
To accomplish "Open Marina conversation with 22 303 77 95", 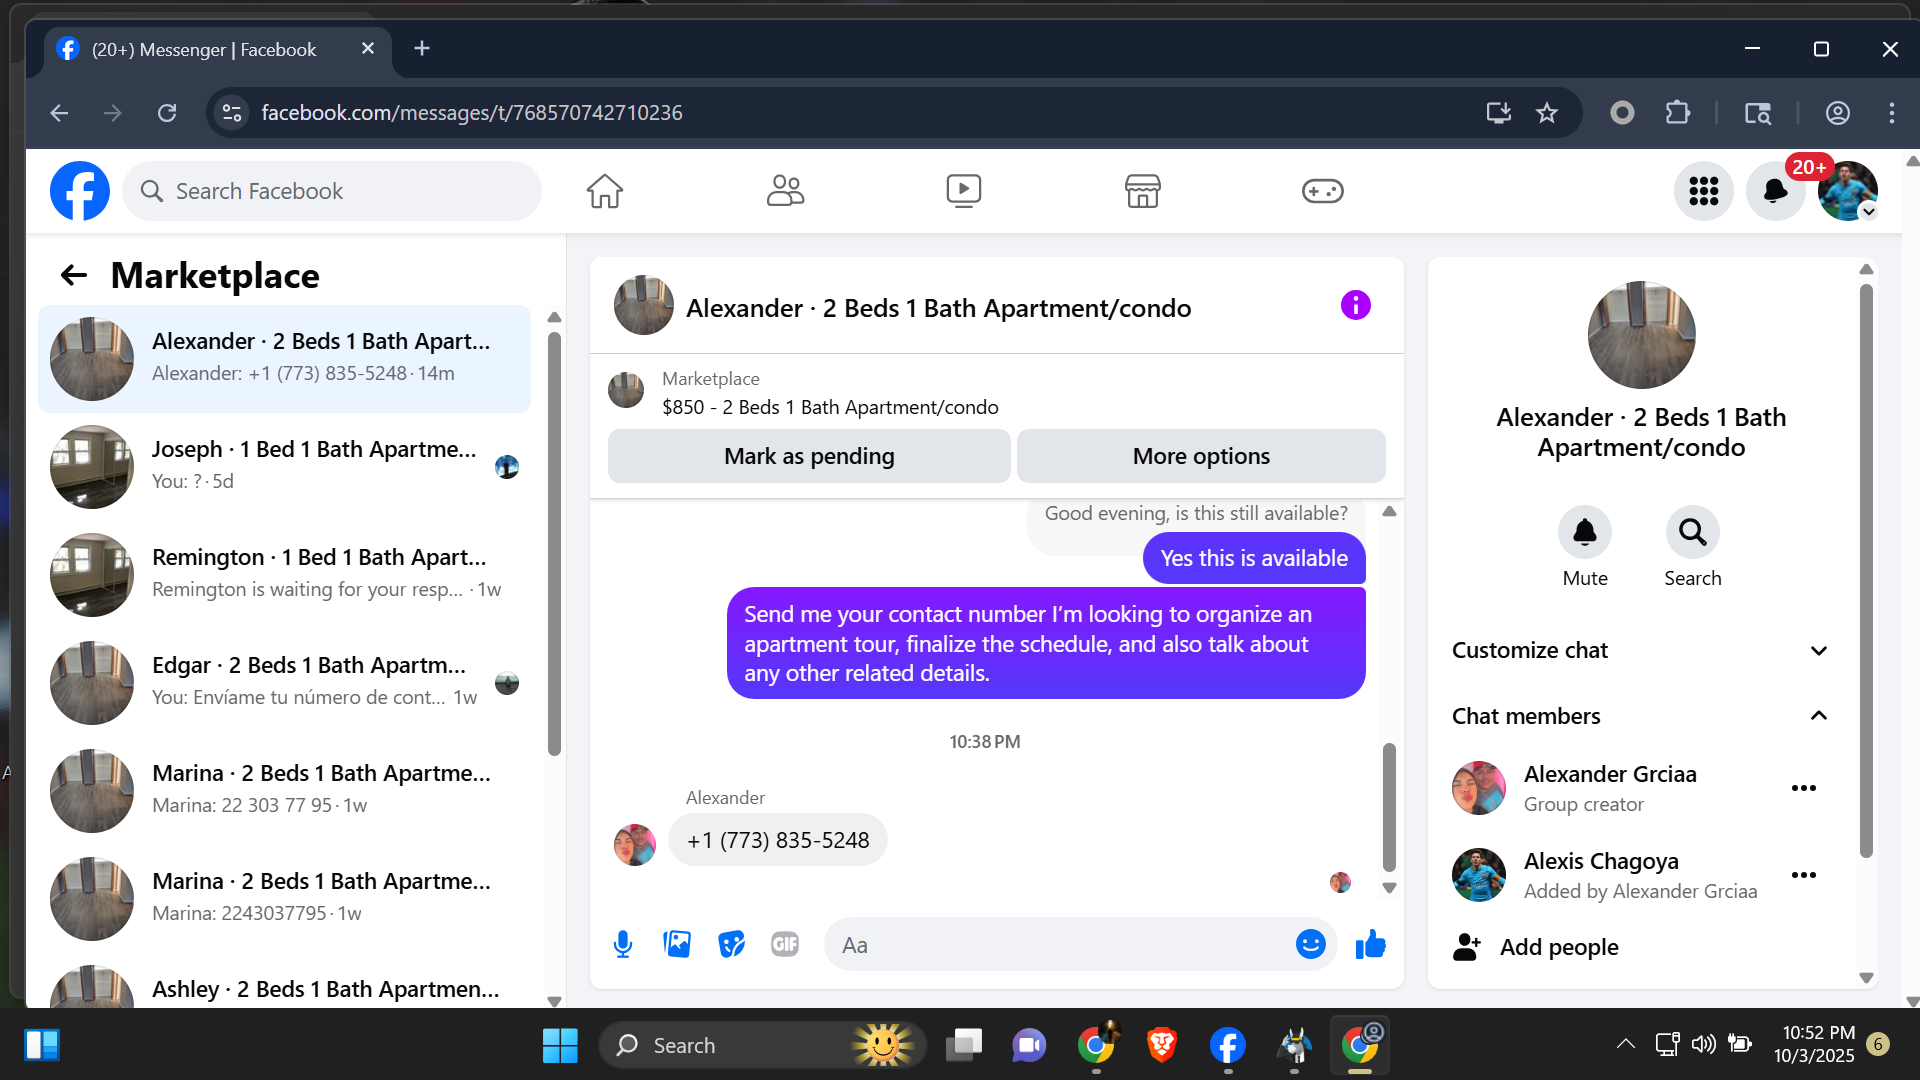I will [x=284, y=790].
